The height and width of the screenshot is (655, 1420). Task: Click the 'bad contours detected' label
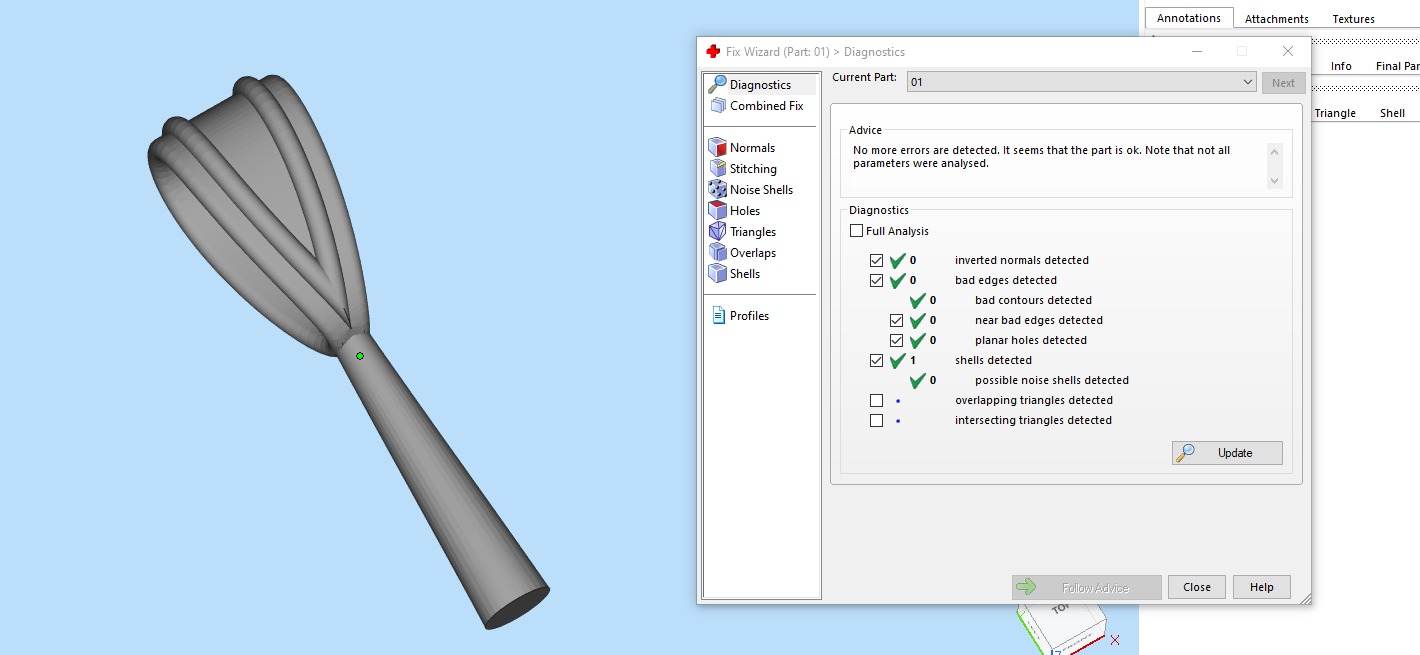(1033, 300)
